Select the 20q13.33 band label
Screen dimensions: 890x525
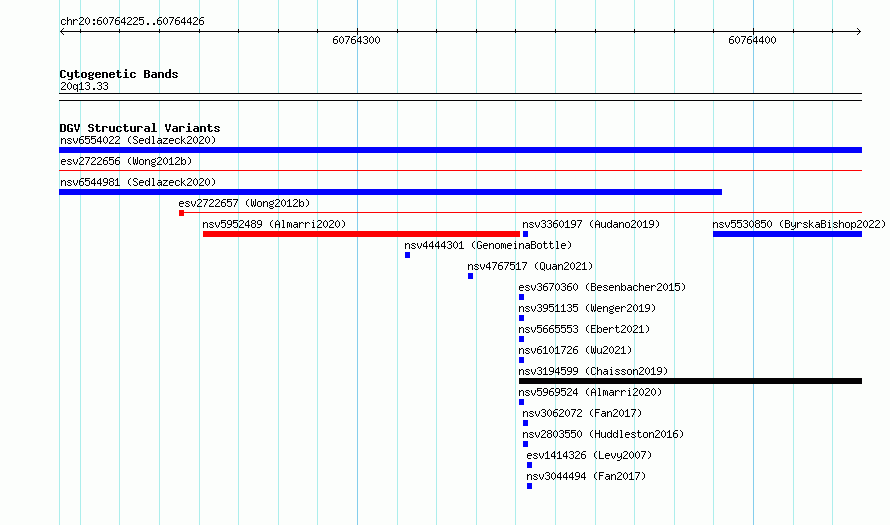[x=84, y=86]
